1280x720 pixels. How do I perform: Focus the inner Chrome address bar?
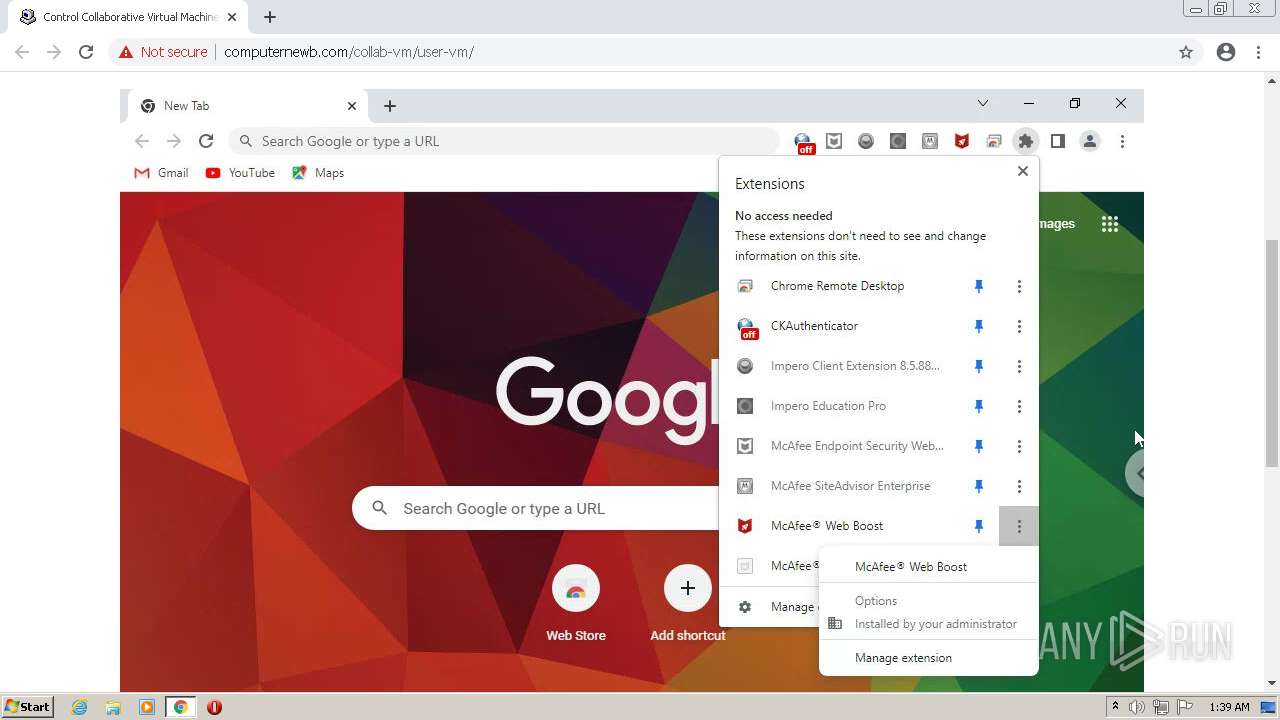[506, 141]
